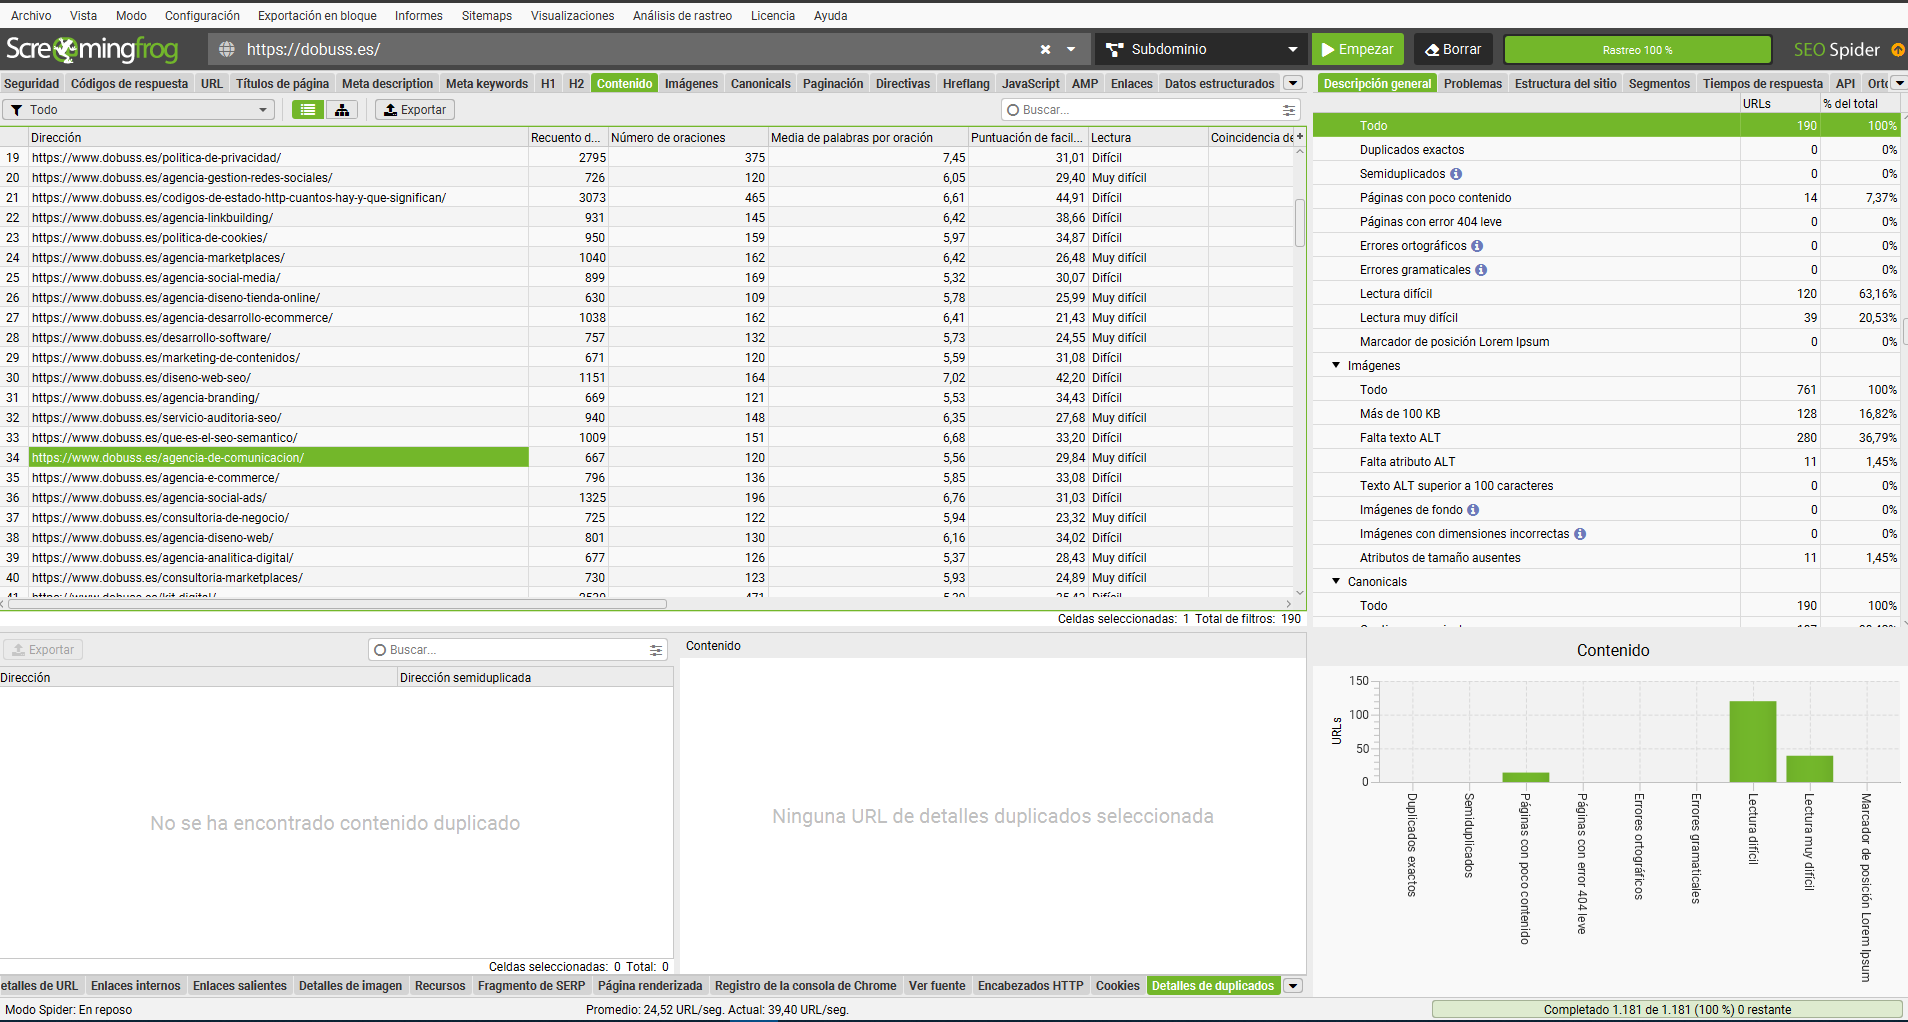The width and height of the screenshot is (1908, 1022).
Task: Open the Todo filter dropdown
Action: [139, 109]
